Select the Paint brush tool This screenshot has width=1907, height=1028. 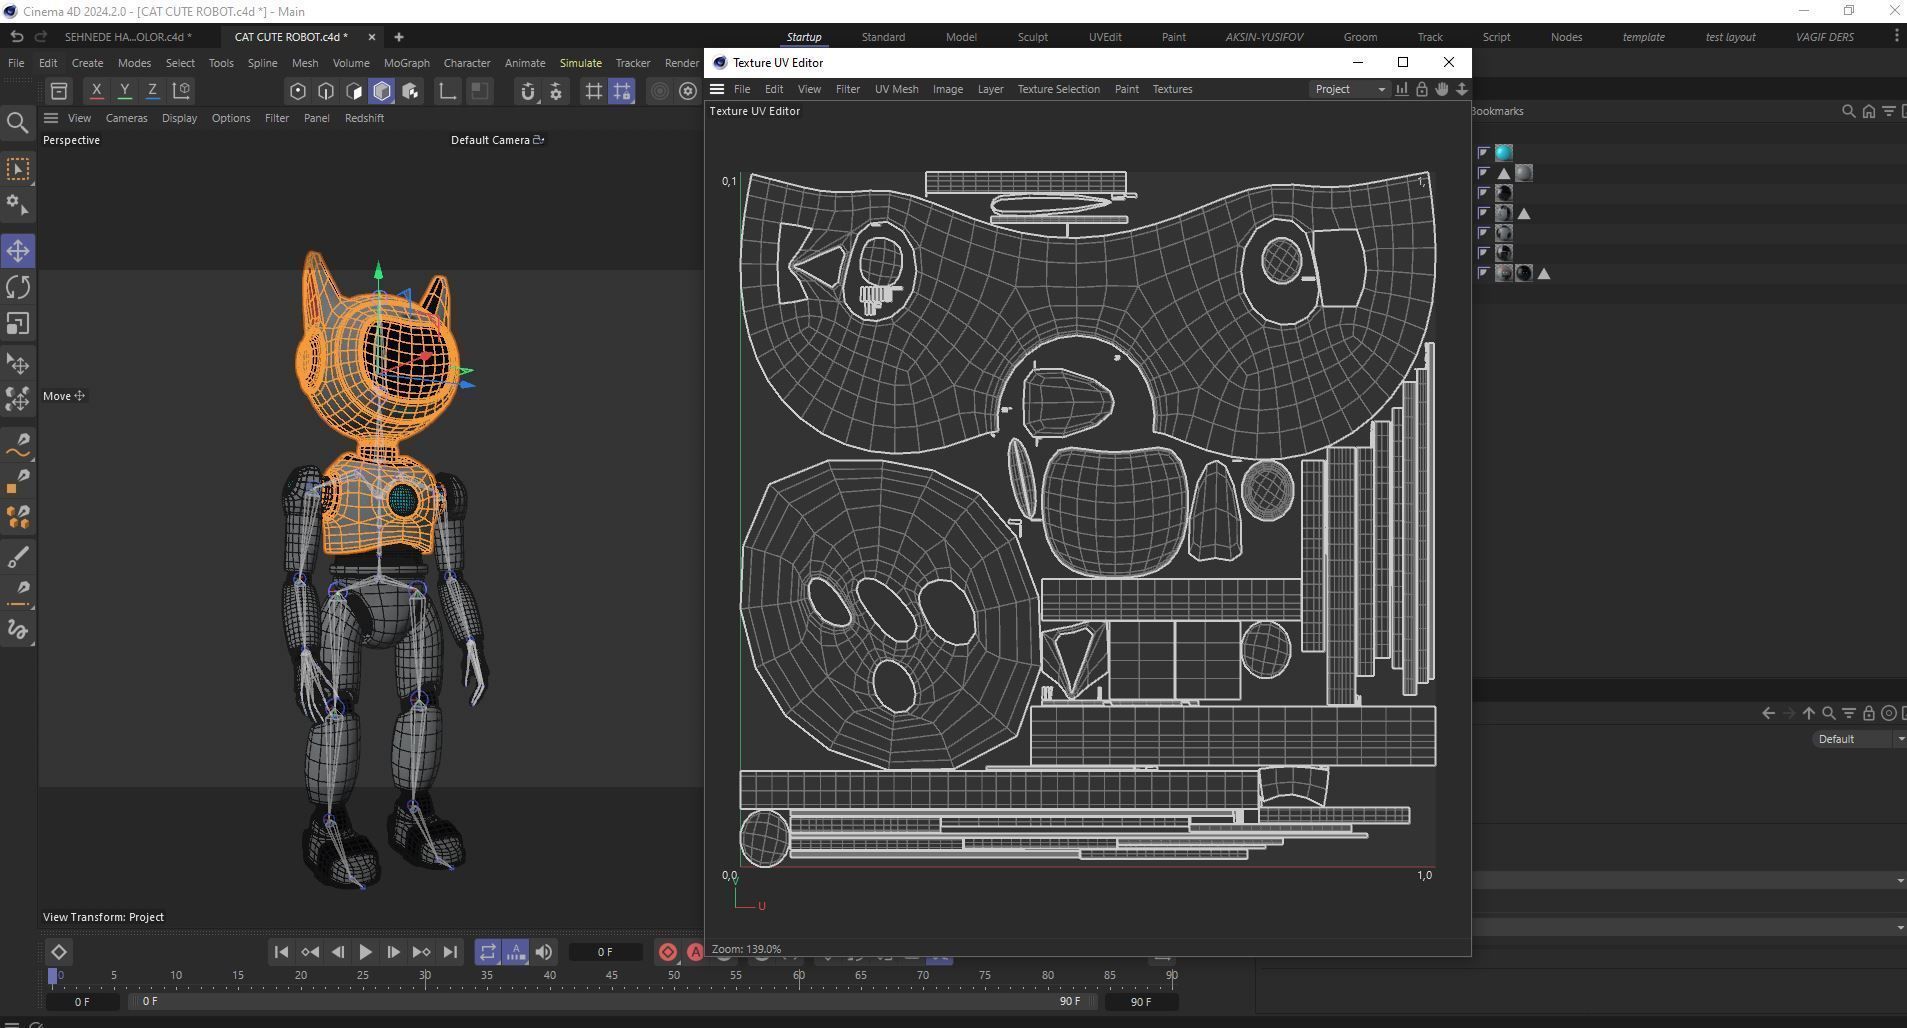pyautogui.click(x=18, y=557)
